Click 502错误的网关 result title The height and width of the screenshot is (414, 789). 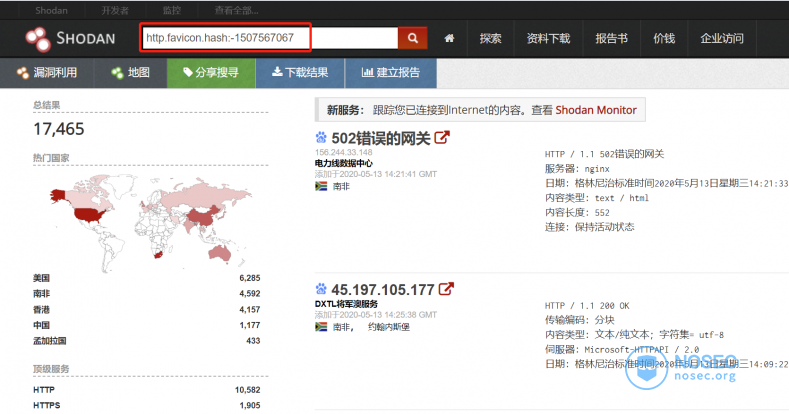point(381,138)
